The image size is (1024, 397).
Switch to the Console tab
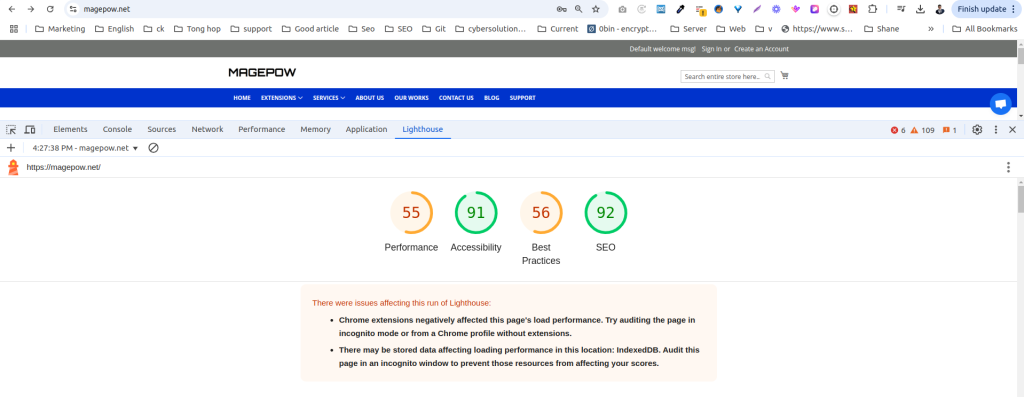[118, 129]
